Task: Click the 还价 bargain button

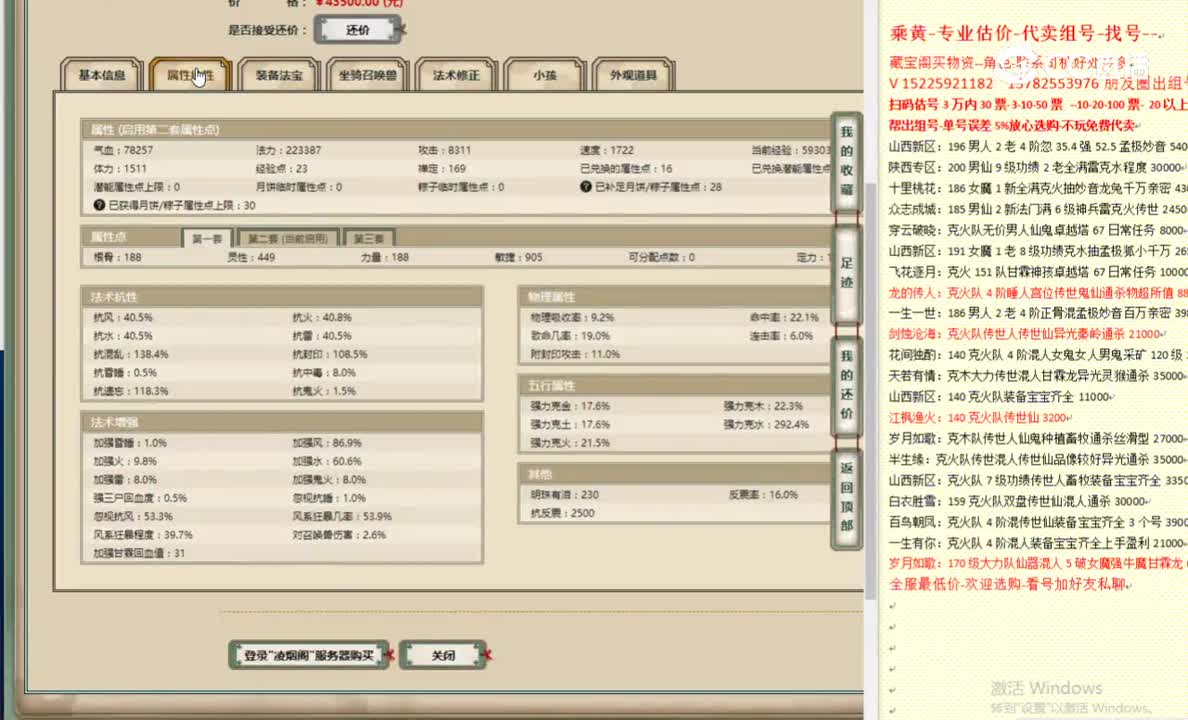Action: pyautogui.click(x=358, y=30)
